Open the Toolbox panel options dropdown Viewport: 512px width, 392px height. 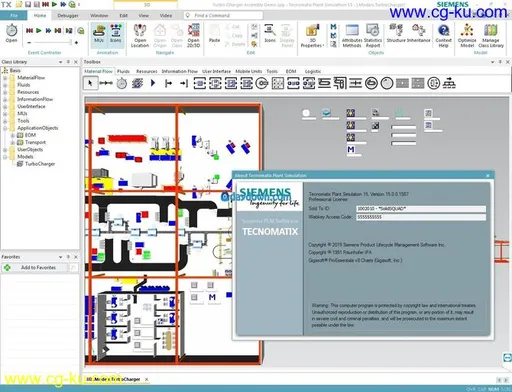pyautogui.click(x=492, y=62)
